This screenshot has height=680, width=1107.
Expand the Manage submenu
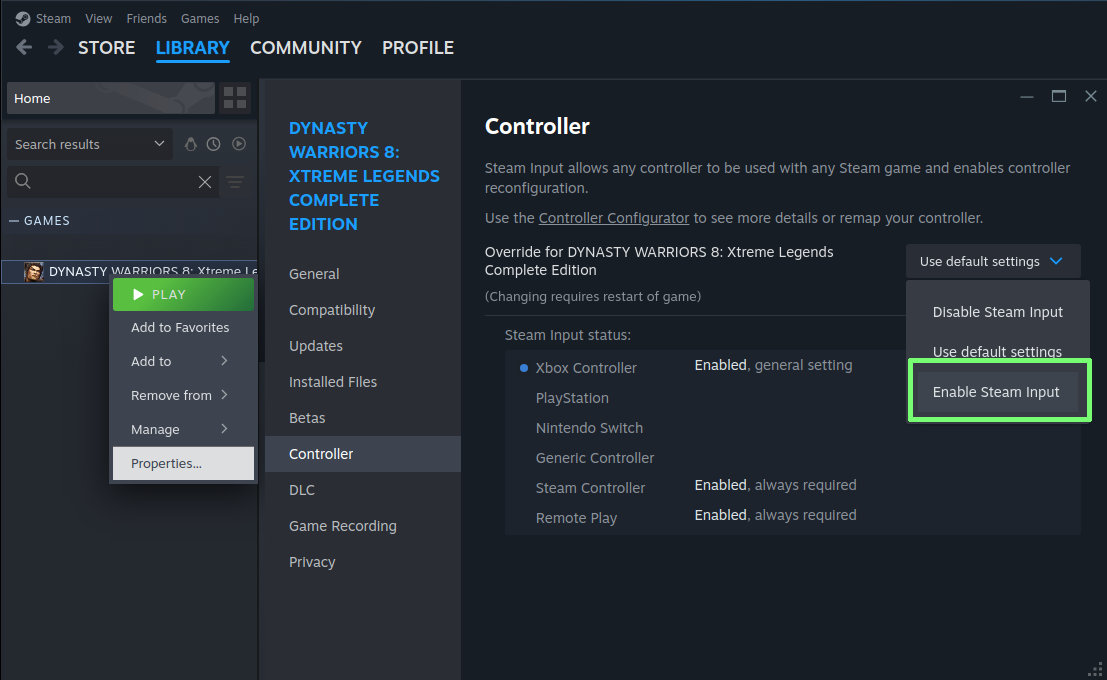click(183, 429)
